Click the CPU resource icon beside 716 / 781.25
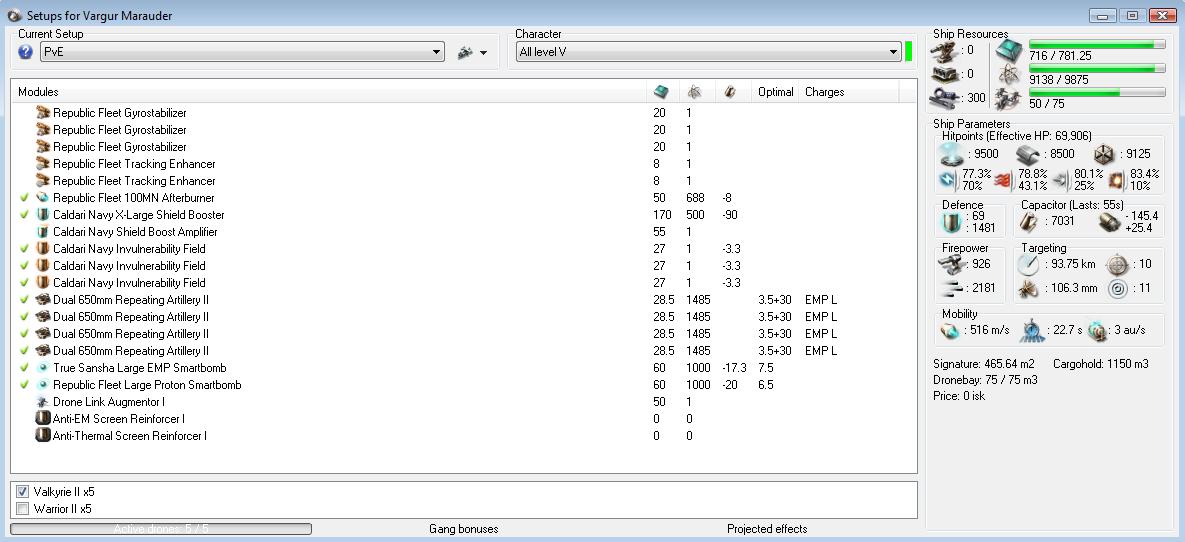 (1009, 51)
